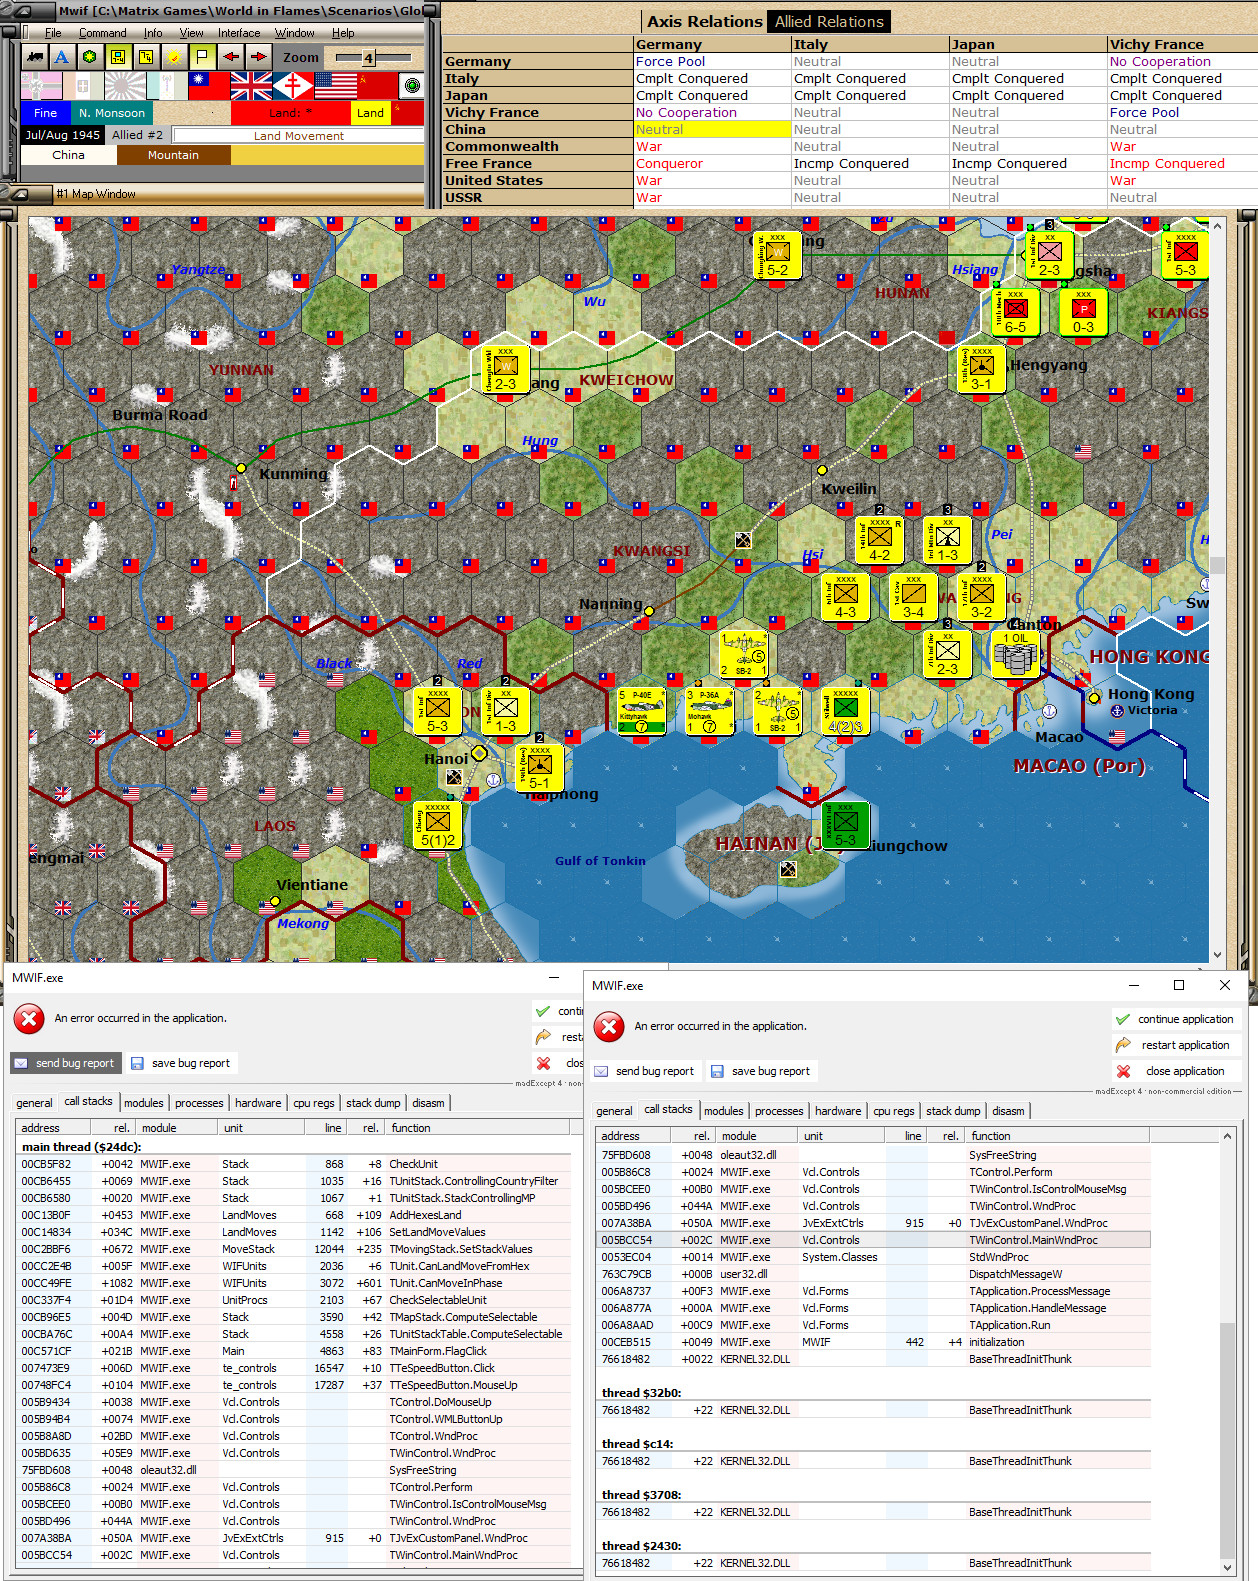Click the red left arrow toolbar icon
This screenshot has width=1258, height=1581.
tap(231, 57)
